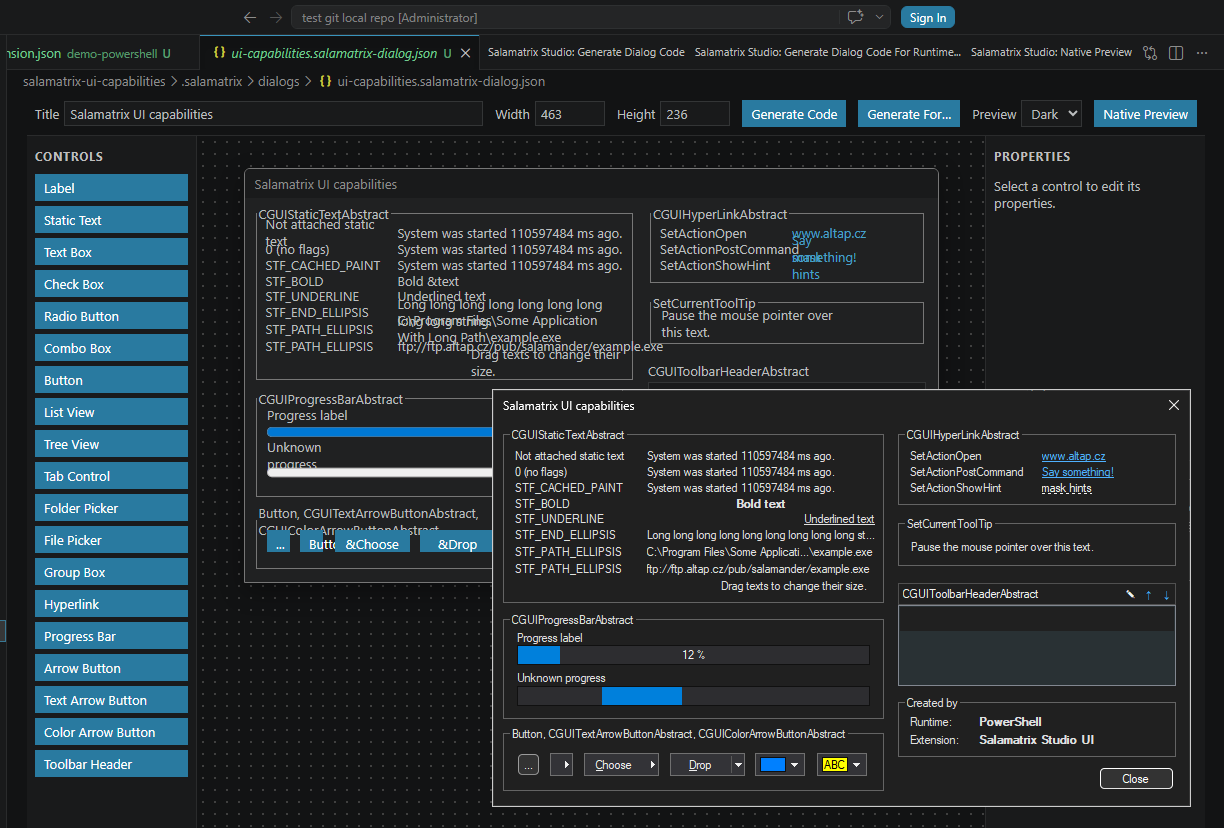Open the compare changes icon

(x=1150, y=52)
